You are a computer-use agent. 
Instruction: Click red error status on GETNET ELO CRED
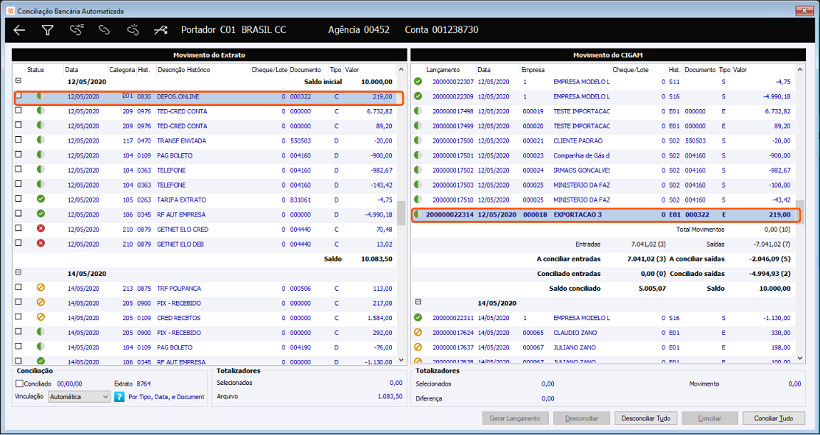40,228
